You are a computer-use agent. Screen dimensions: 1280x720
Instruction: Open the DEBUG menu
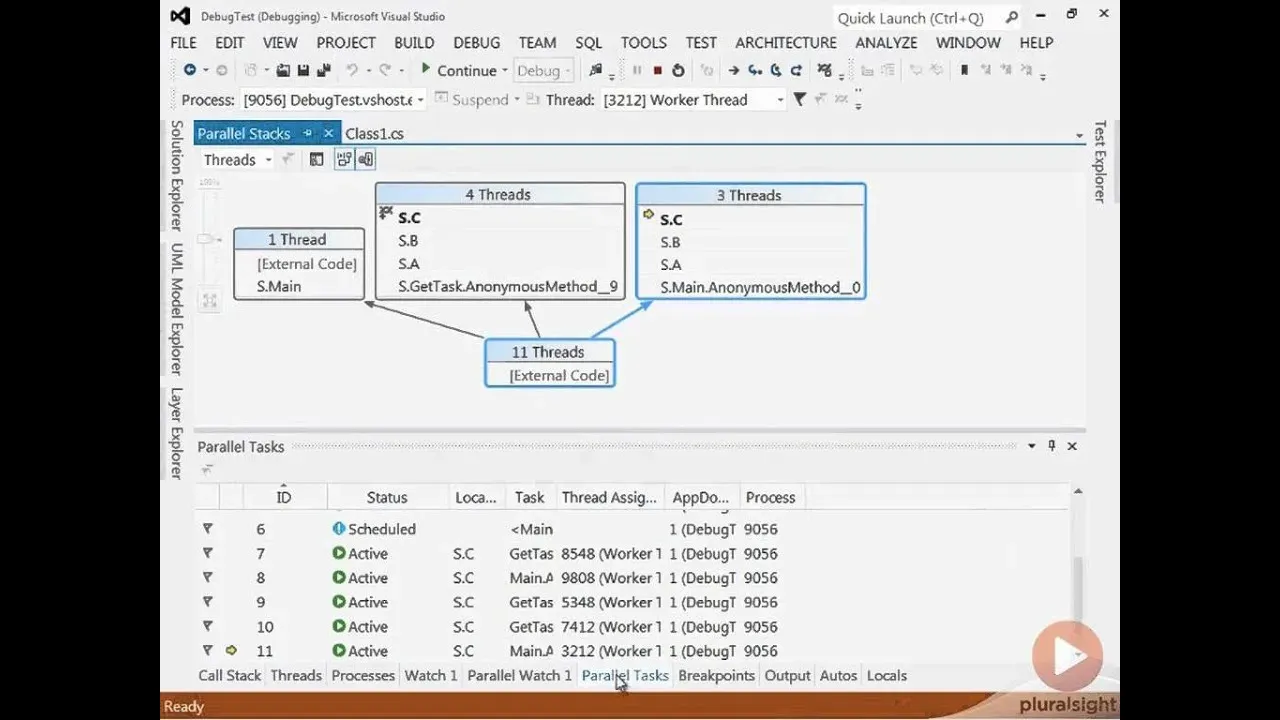477,43
